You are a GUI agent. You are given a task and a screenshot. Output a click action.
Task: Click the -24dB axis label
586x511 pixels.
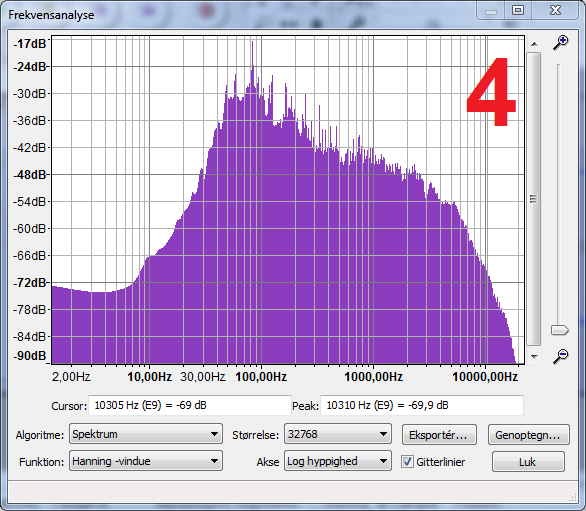click(x=30, y=67)
